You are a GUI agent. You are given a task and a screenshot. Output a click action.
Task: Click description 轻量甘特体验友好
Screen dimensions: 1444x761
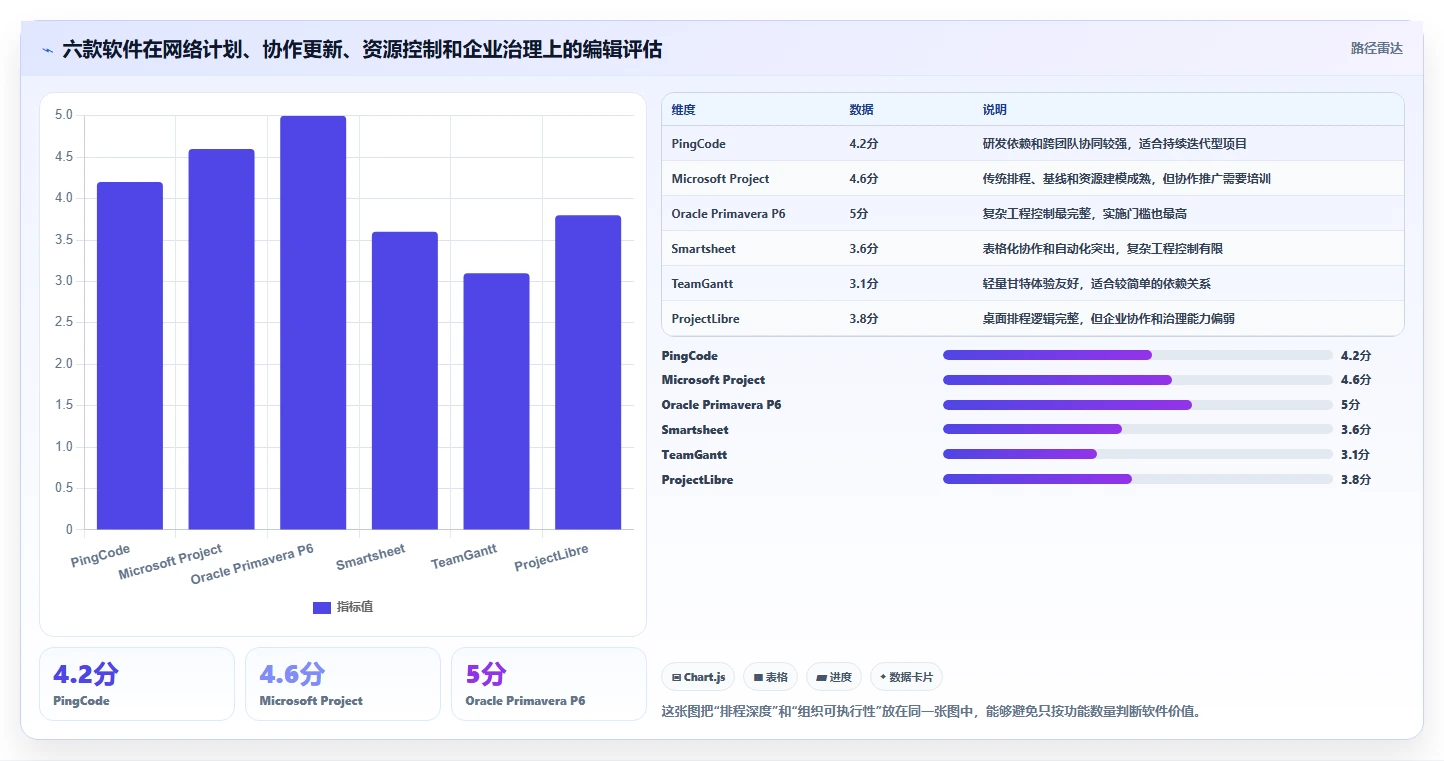coord(1097,284)
